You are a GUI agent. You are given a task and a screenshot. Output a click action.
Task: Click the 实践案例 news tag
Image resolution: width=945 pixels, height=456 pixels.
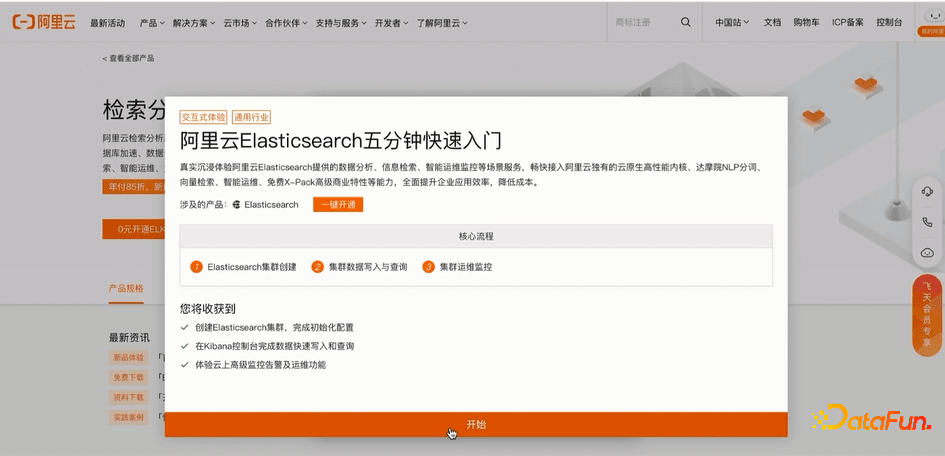pyautogui.click(x=128, y=417)
